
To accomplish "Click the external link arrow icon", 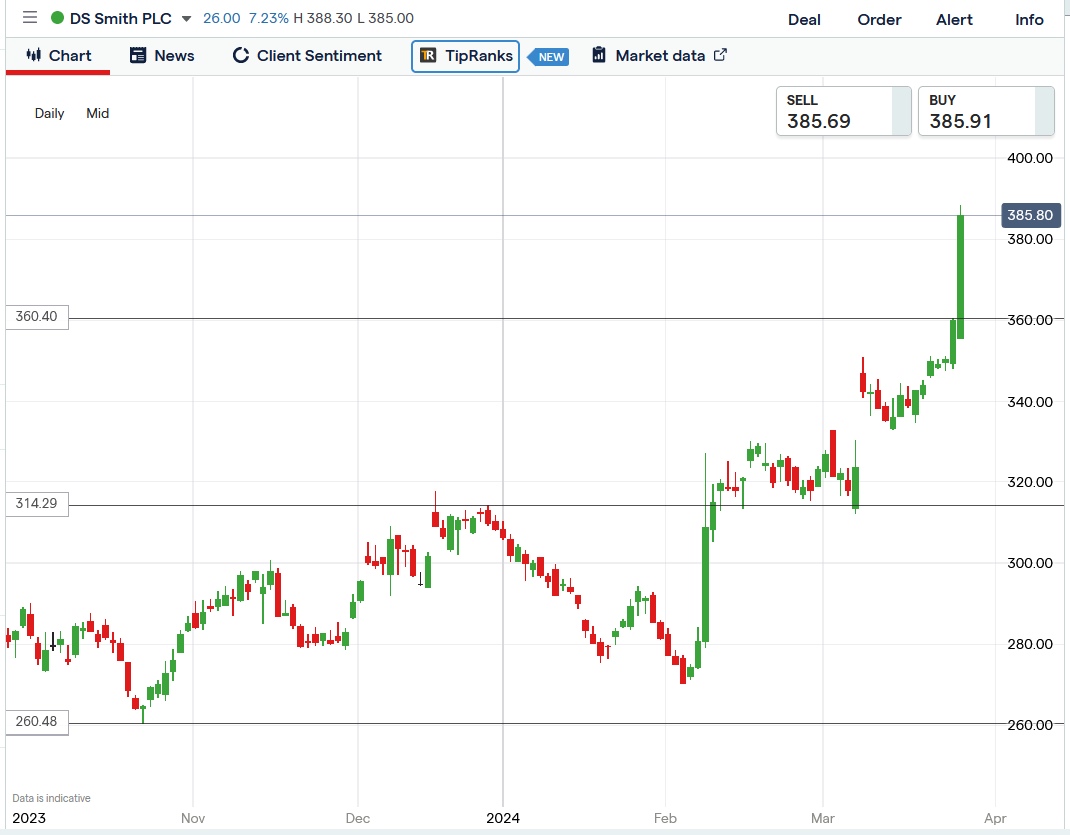I will (720, 55).
